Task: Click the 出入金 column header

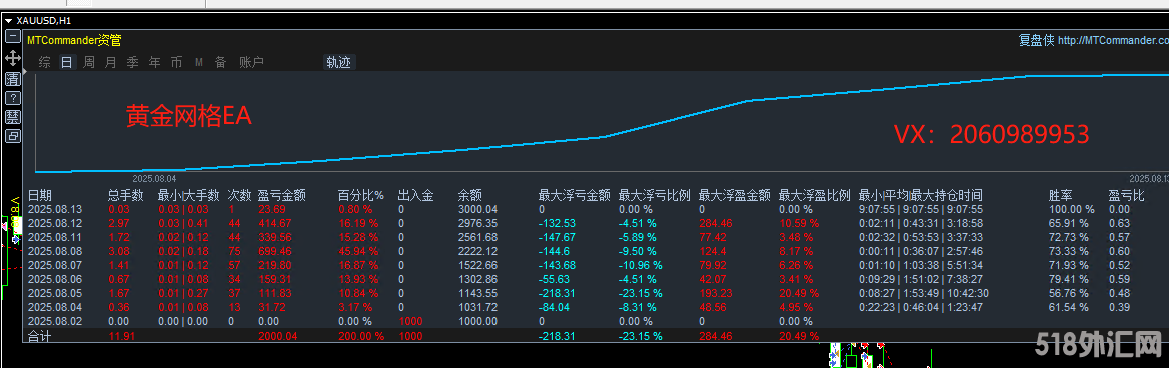Action: pyautogui.click(x=415, y=196)
